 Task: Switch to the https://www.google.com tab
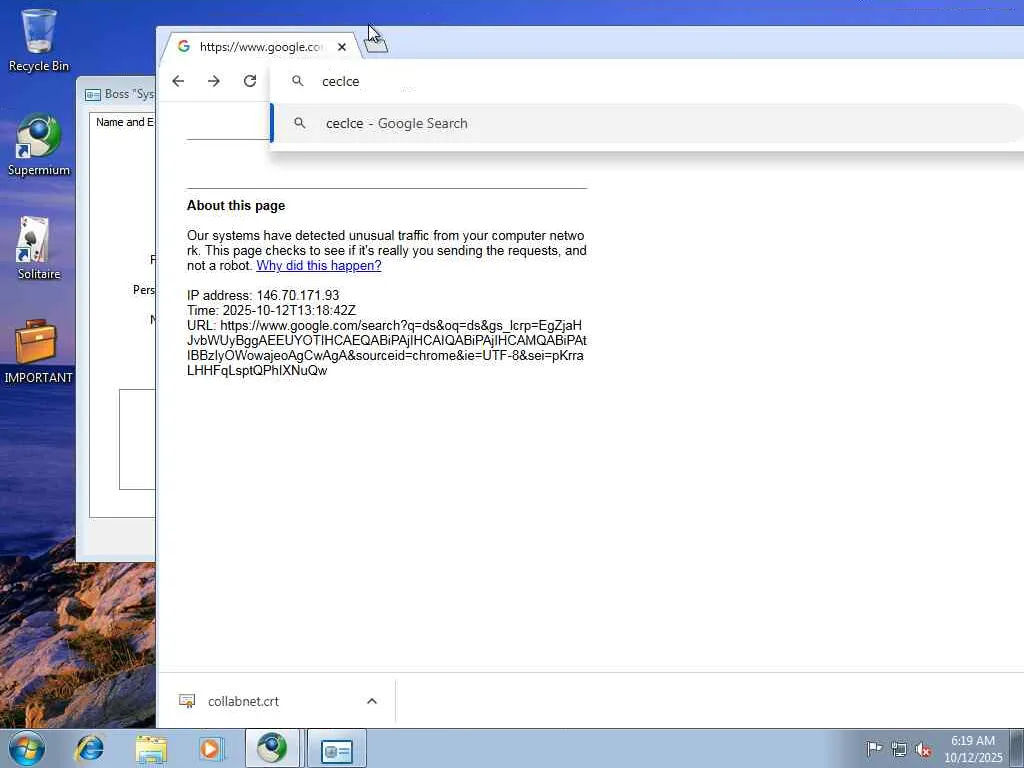(x=261, y=47)
